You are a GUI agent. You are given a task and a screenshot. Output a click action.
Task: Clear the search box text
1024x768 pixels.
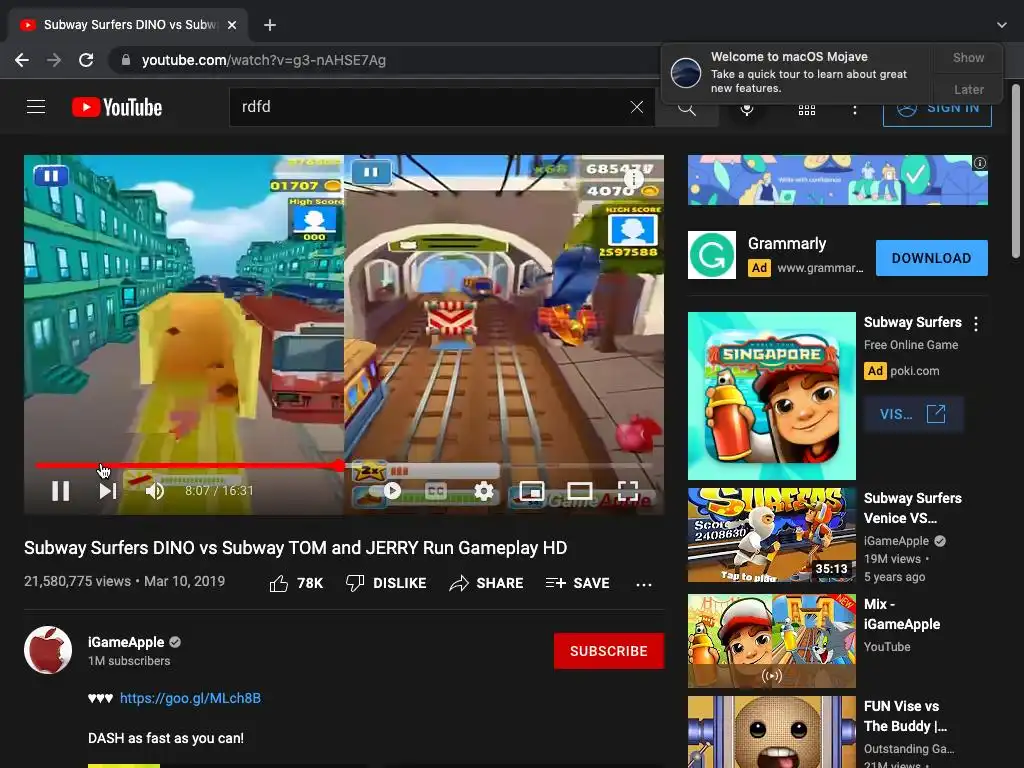tap(637, 107)
